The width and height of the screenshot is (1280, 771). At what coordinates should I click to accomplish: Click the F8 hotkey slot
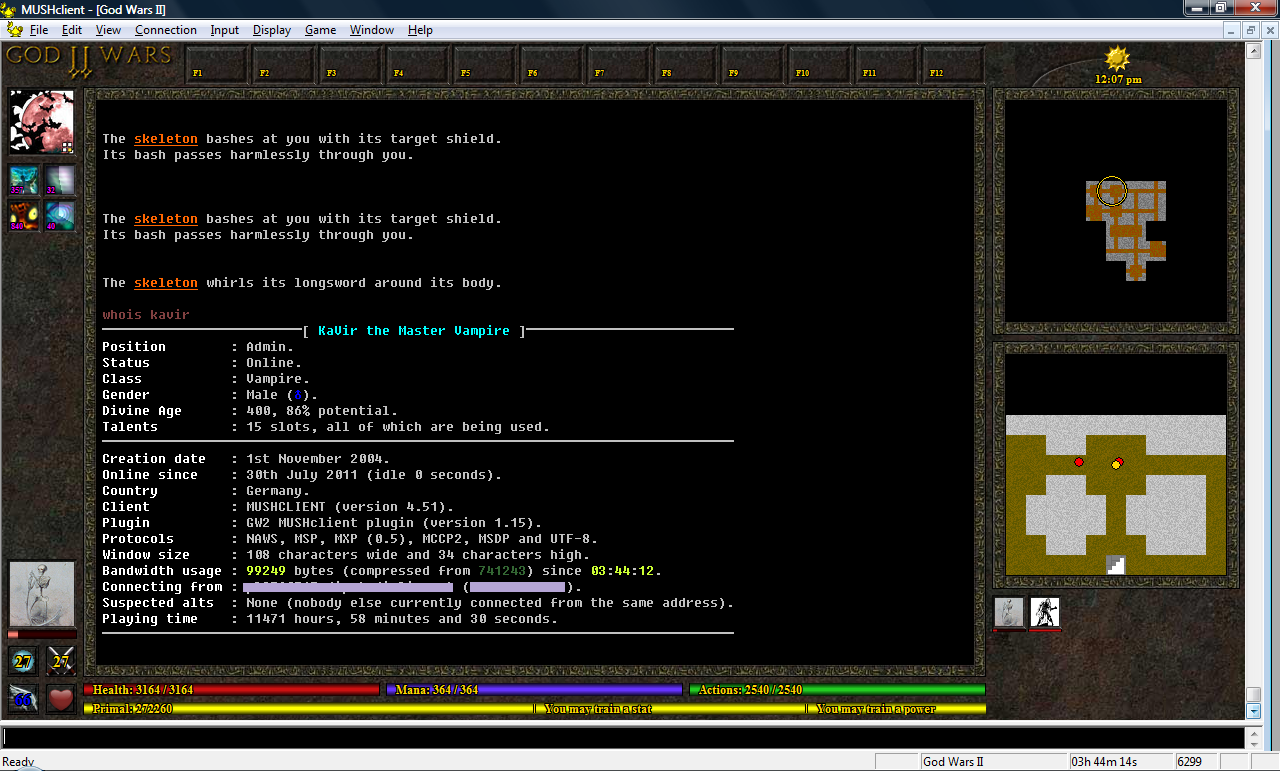click(x=686, y=65)
